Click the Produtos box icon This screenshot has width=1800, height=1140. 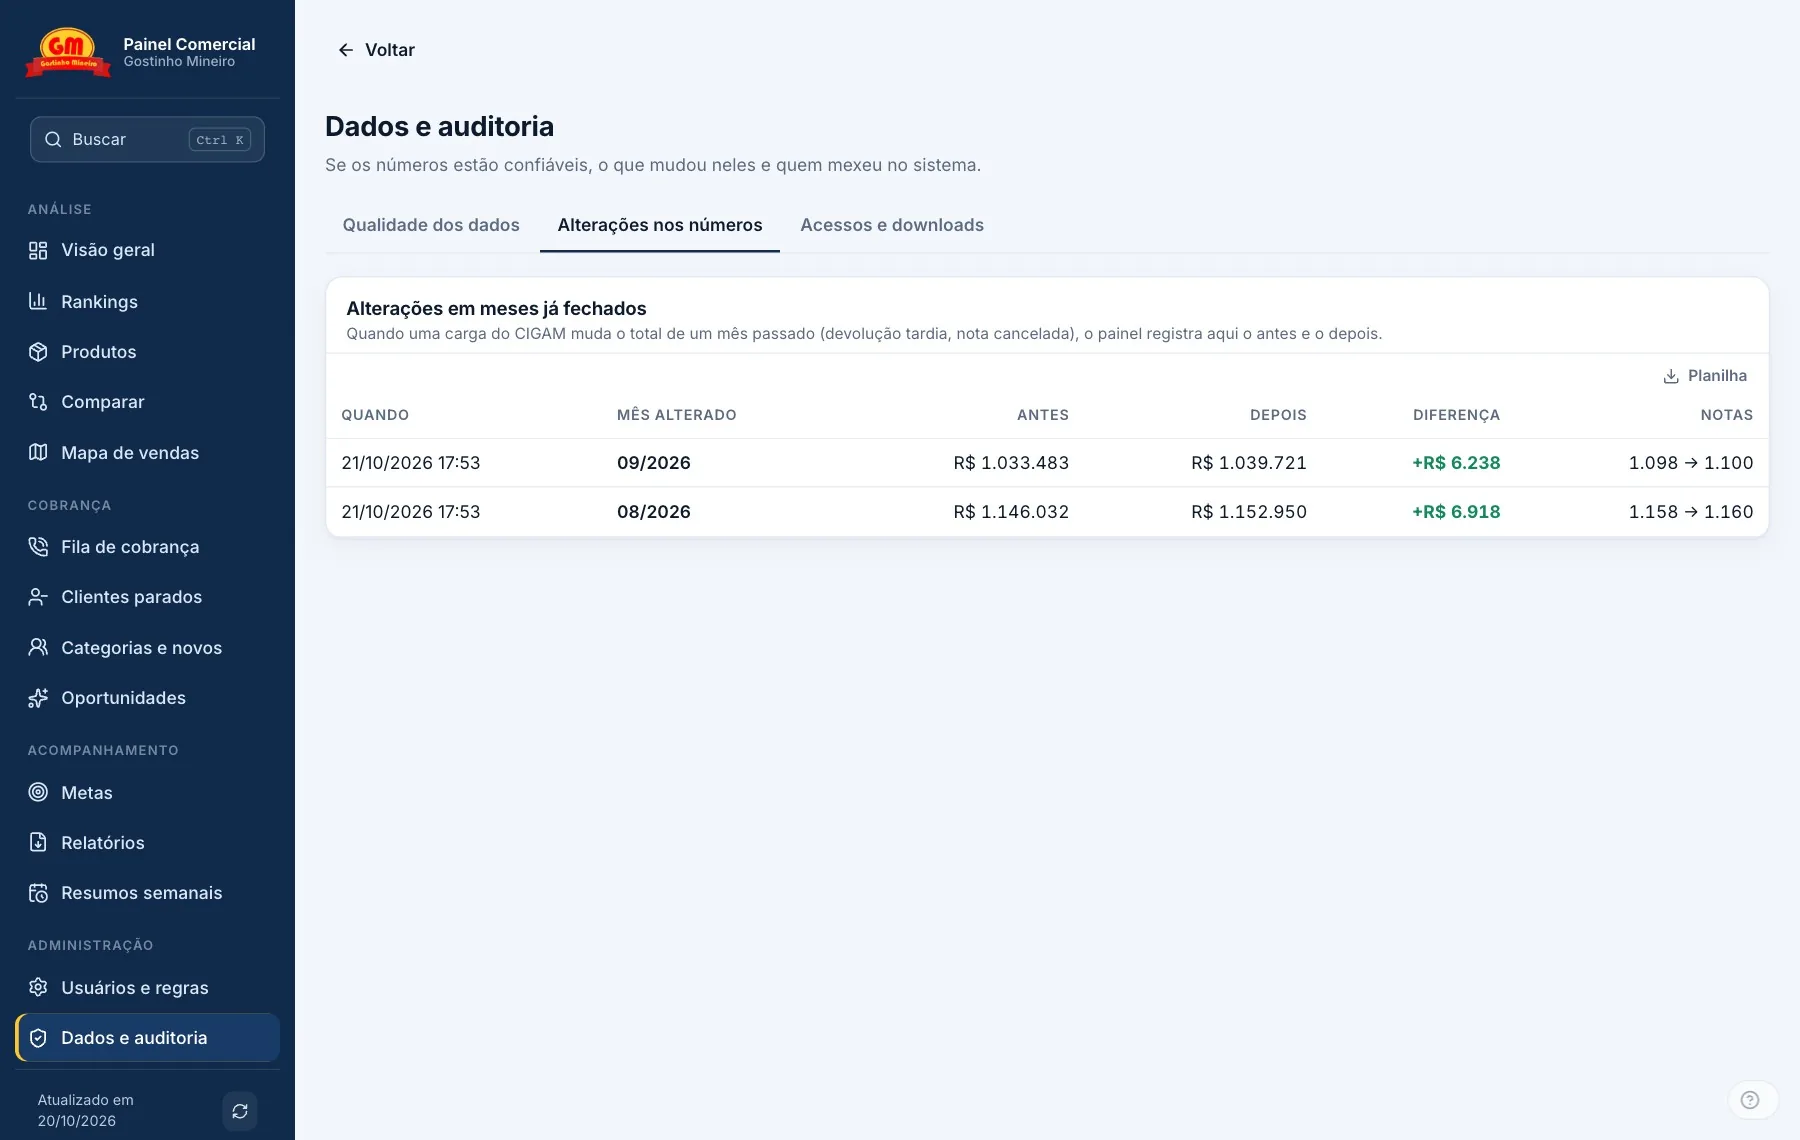point(38,352)
